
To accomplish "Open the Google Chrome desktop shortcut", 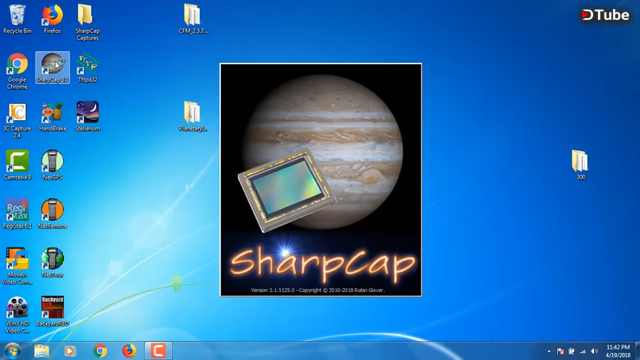I will (17, 71).
